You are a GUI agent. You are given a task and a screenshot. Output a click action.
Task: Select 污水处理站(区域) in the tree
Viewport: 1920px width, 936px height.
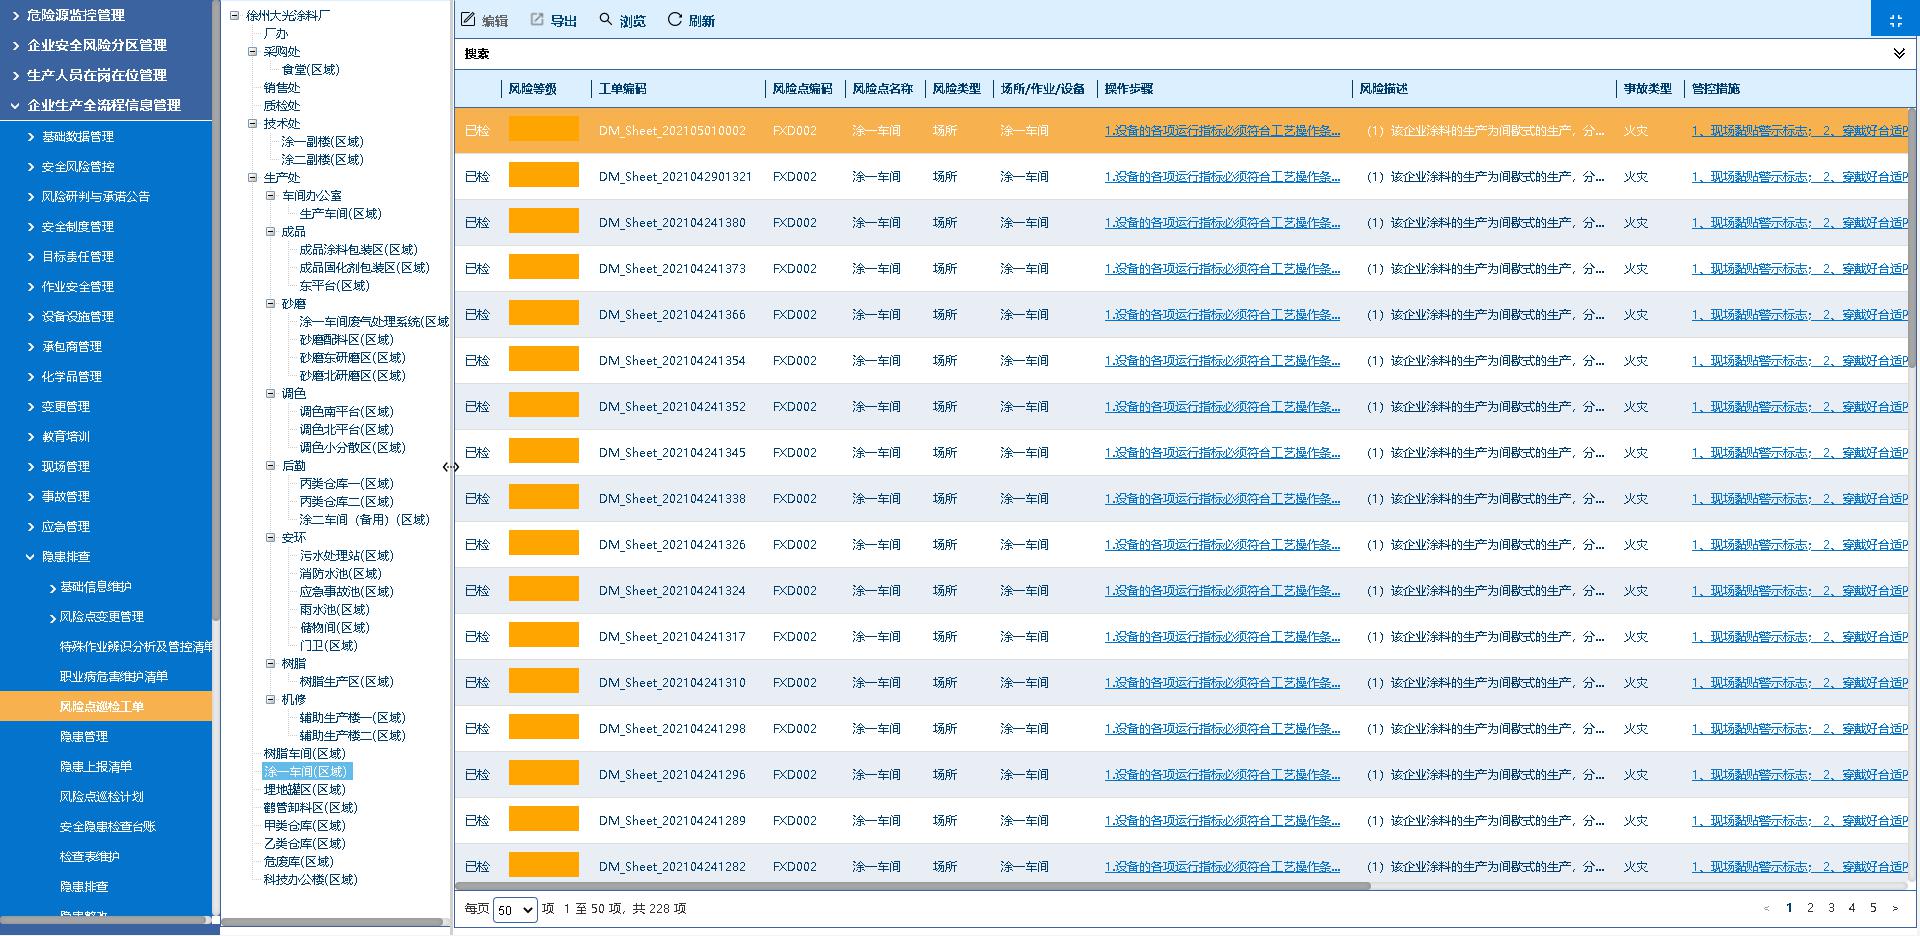[x=346, y=556]
